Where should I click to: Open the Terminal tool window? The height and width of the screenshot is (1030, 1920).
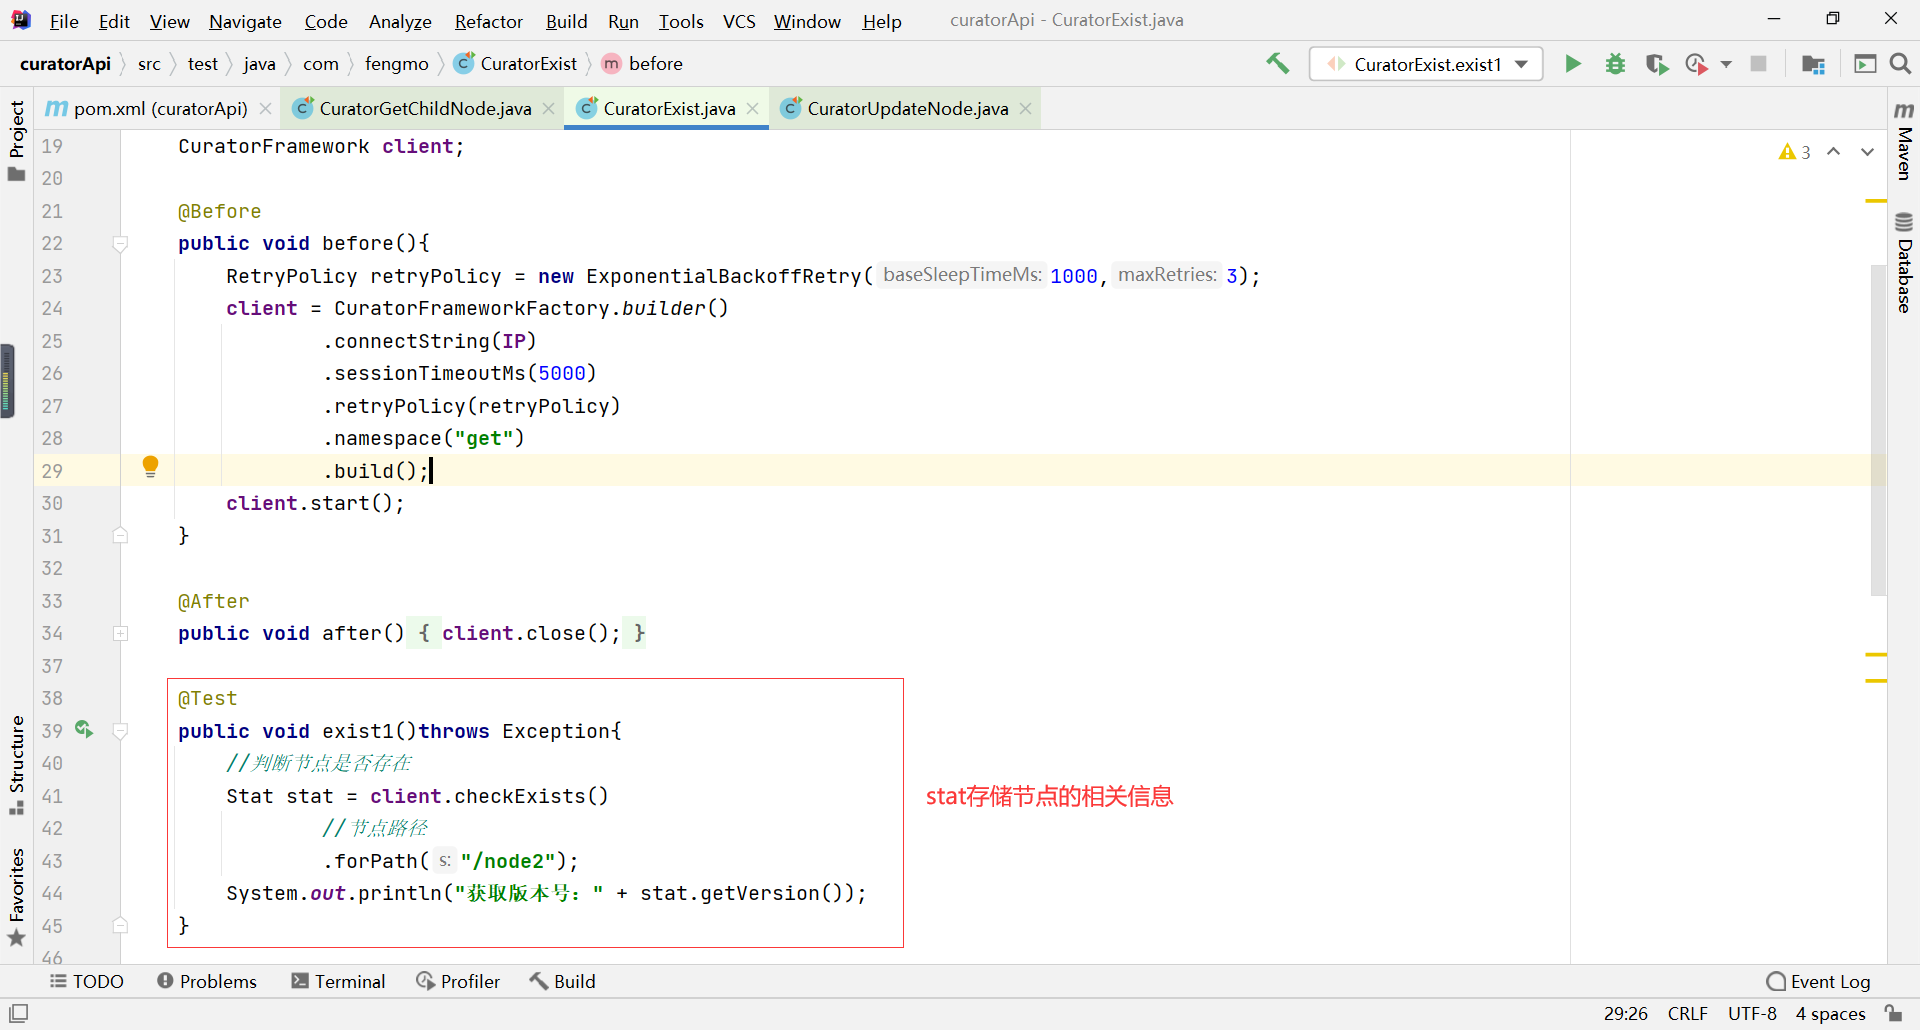coord(338,981)
